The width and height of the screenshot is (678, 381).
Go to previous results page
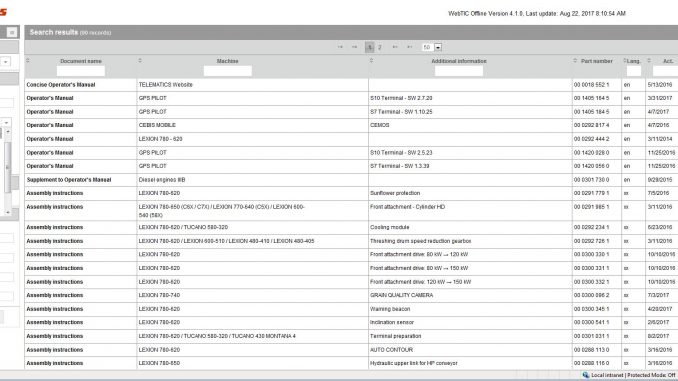(x=355, y=47)
